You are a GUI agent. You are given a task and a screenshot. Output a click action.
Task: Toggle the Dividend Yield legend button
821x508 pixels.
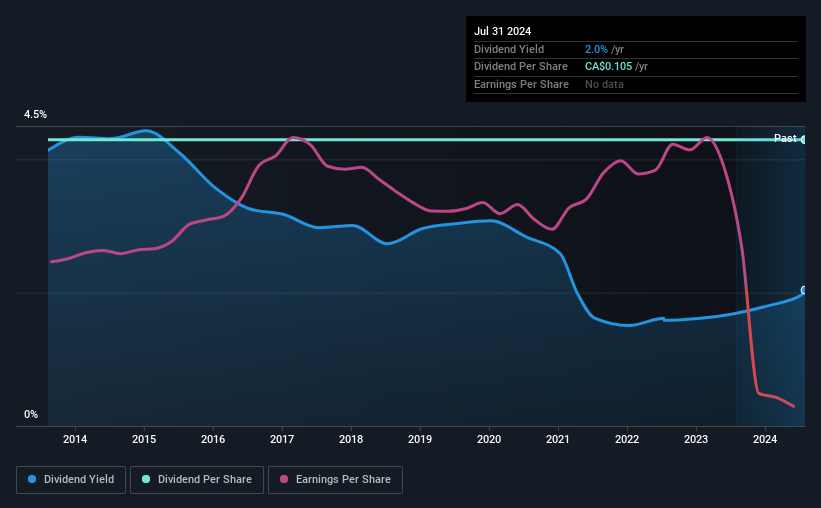click(x=71, y=480)
